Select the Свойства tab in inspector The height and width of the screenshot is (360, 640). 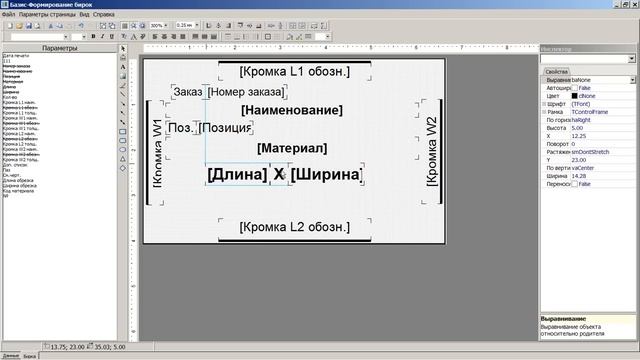click(556, 71)
